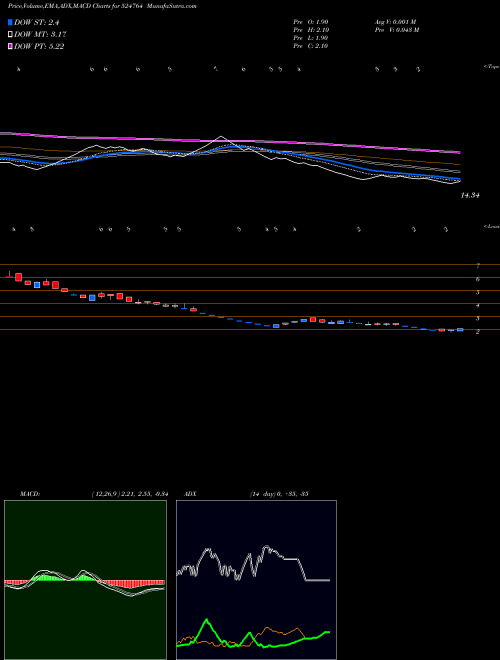Click the 'Pre H: 2.10' value

(311, 30)
